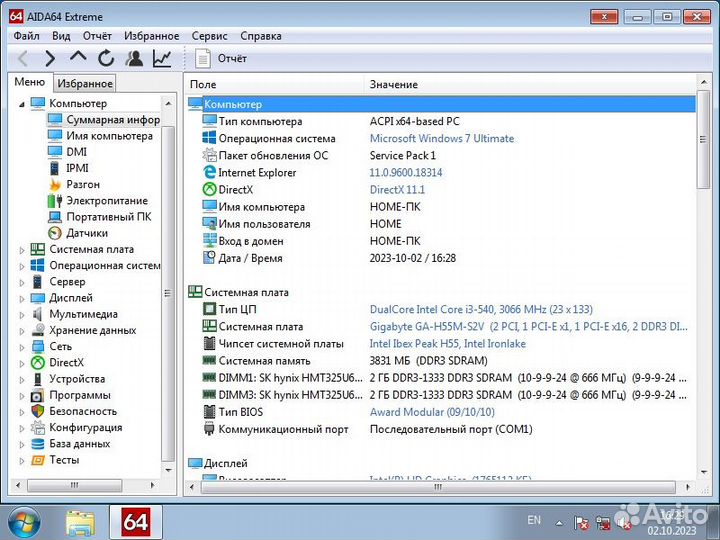Click the speaker icon for Мультимедиа
The height and width of the screenshot is (540, 720).
38,314
